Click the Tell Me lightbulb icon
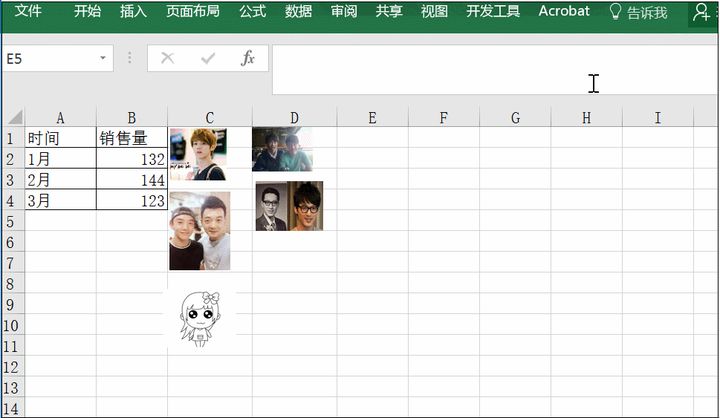The image size is (720, 418). pos(615,12)
